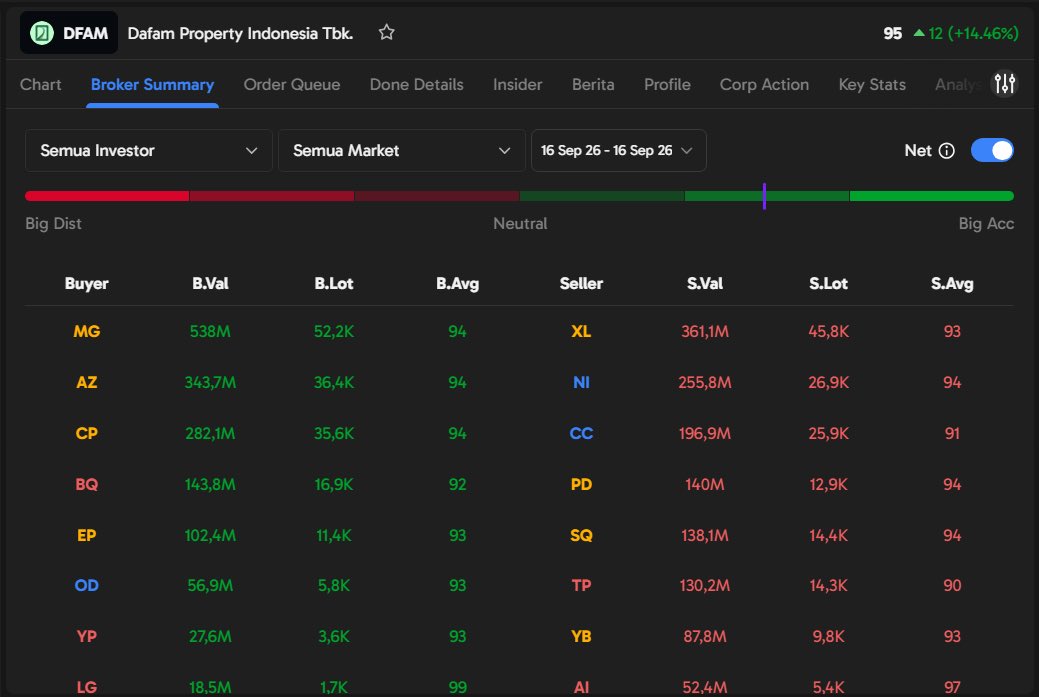Select buyer broker CP
This screenshot has height=697, width=1039.
(87, 433)
